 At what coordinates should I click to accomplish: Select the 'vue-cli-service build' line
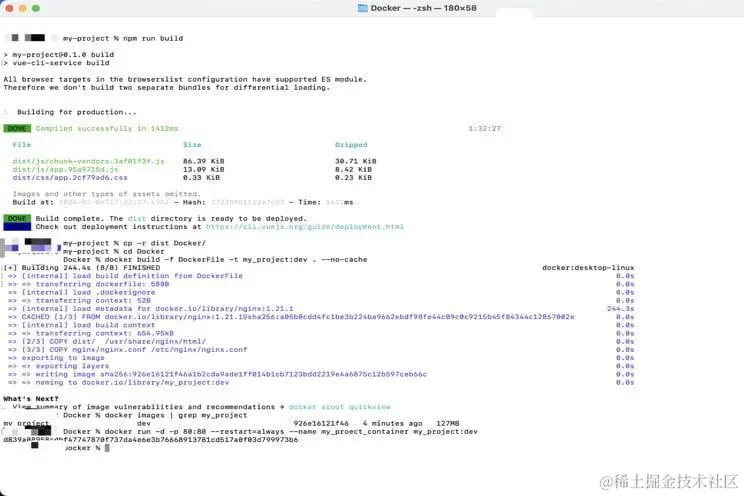coord(61,63)
